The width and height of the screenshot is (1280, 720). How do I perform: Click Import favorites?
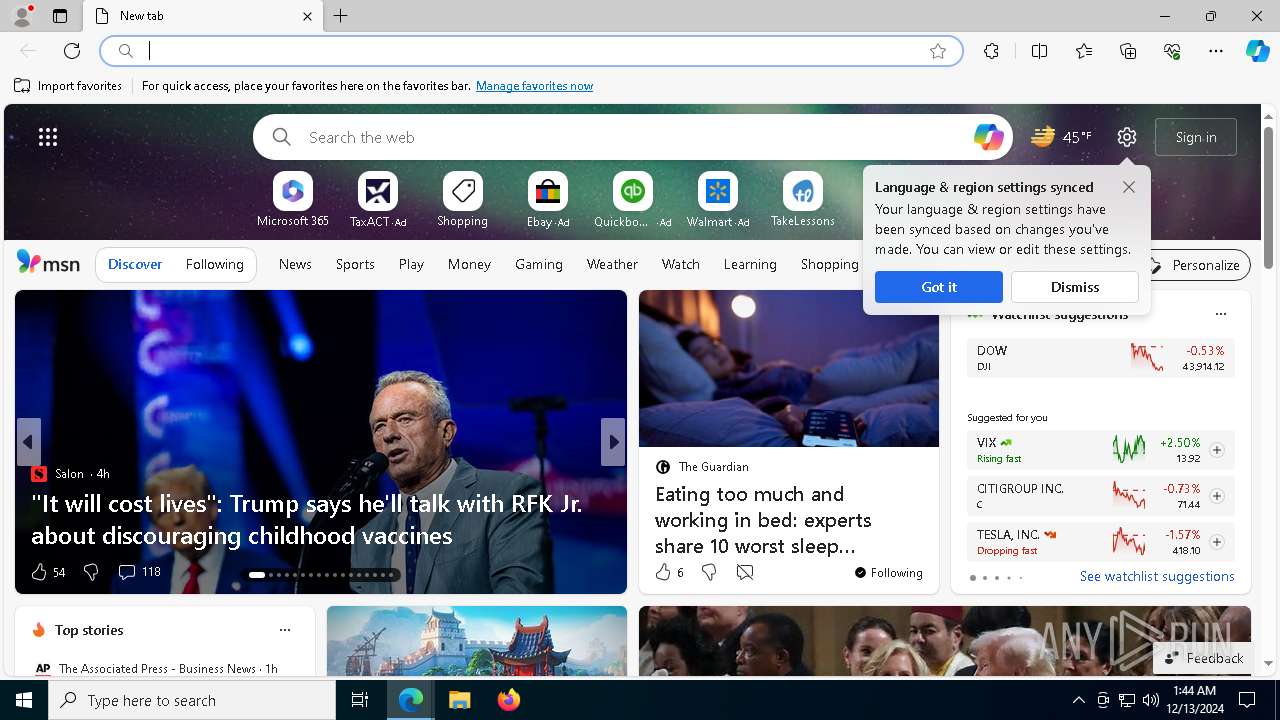click(68, 86)
